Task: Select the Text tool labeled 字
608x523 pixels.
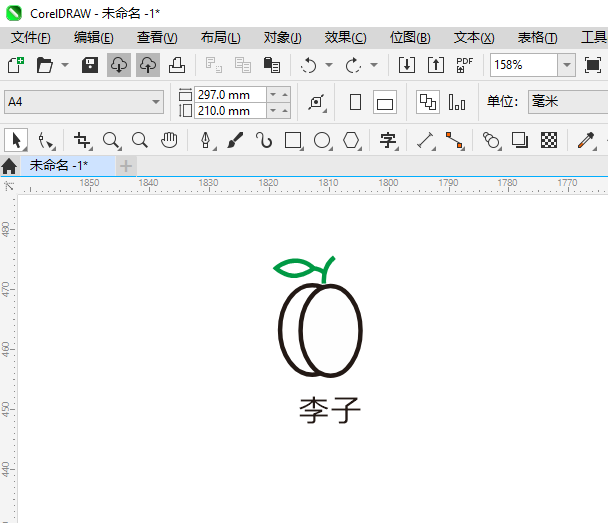Action: click(x=388, y=140)
